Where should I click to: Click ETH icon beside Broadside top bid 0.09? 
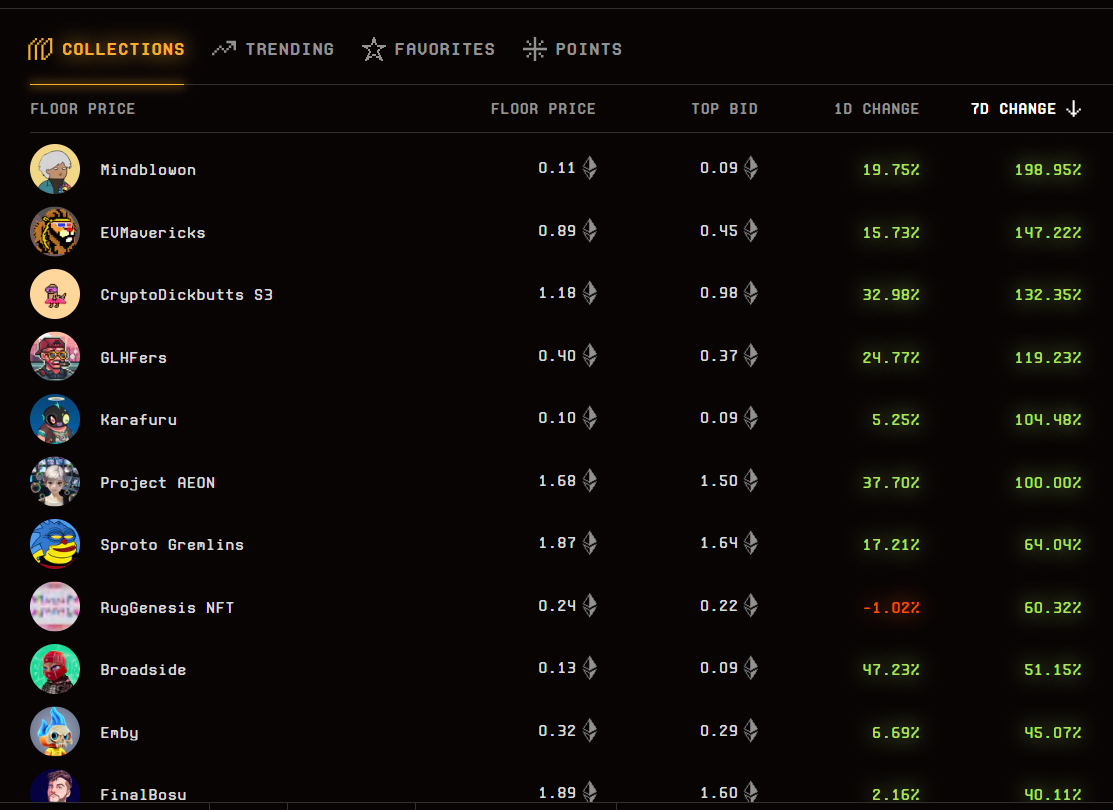click(x=751, y=668)
